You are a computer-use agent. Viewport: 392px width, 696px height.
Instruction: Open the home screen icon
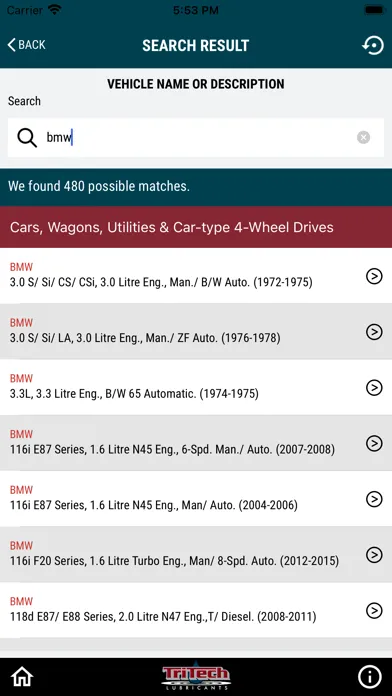click(22, 676)
